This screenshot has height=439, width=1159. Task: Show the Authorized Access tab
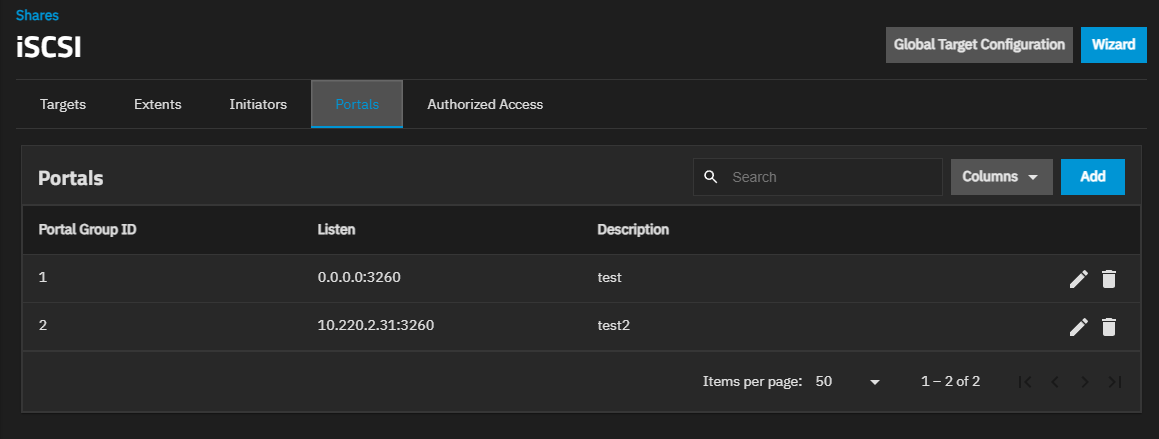485,105
